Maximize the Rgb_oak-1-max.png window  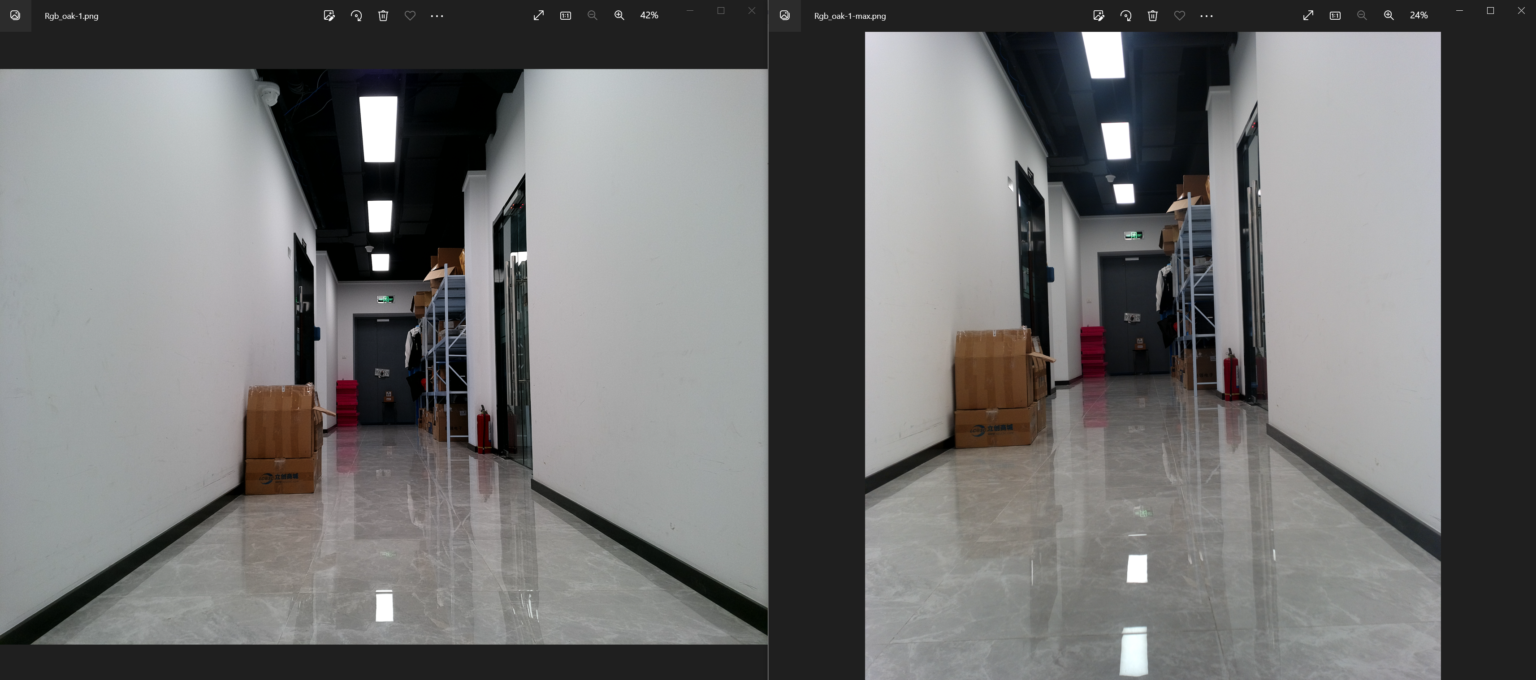tap(1490, 11)
